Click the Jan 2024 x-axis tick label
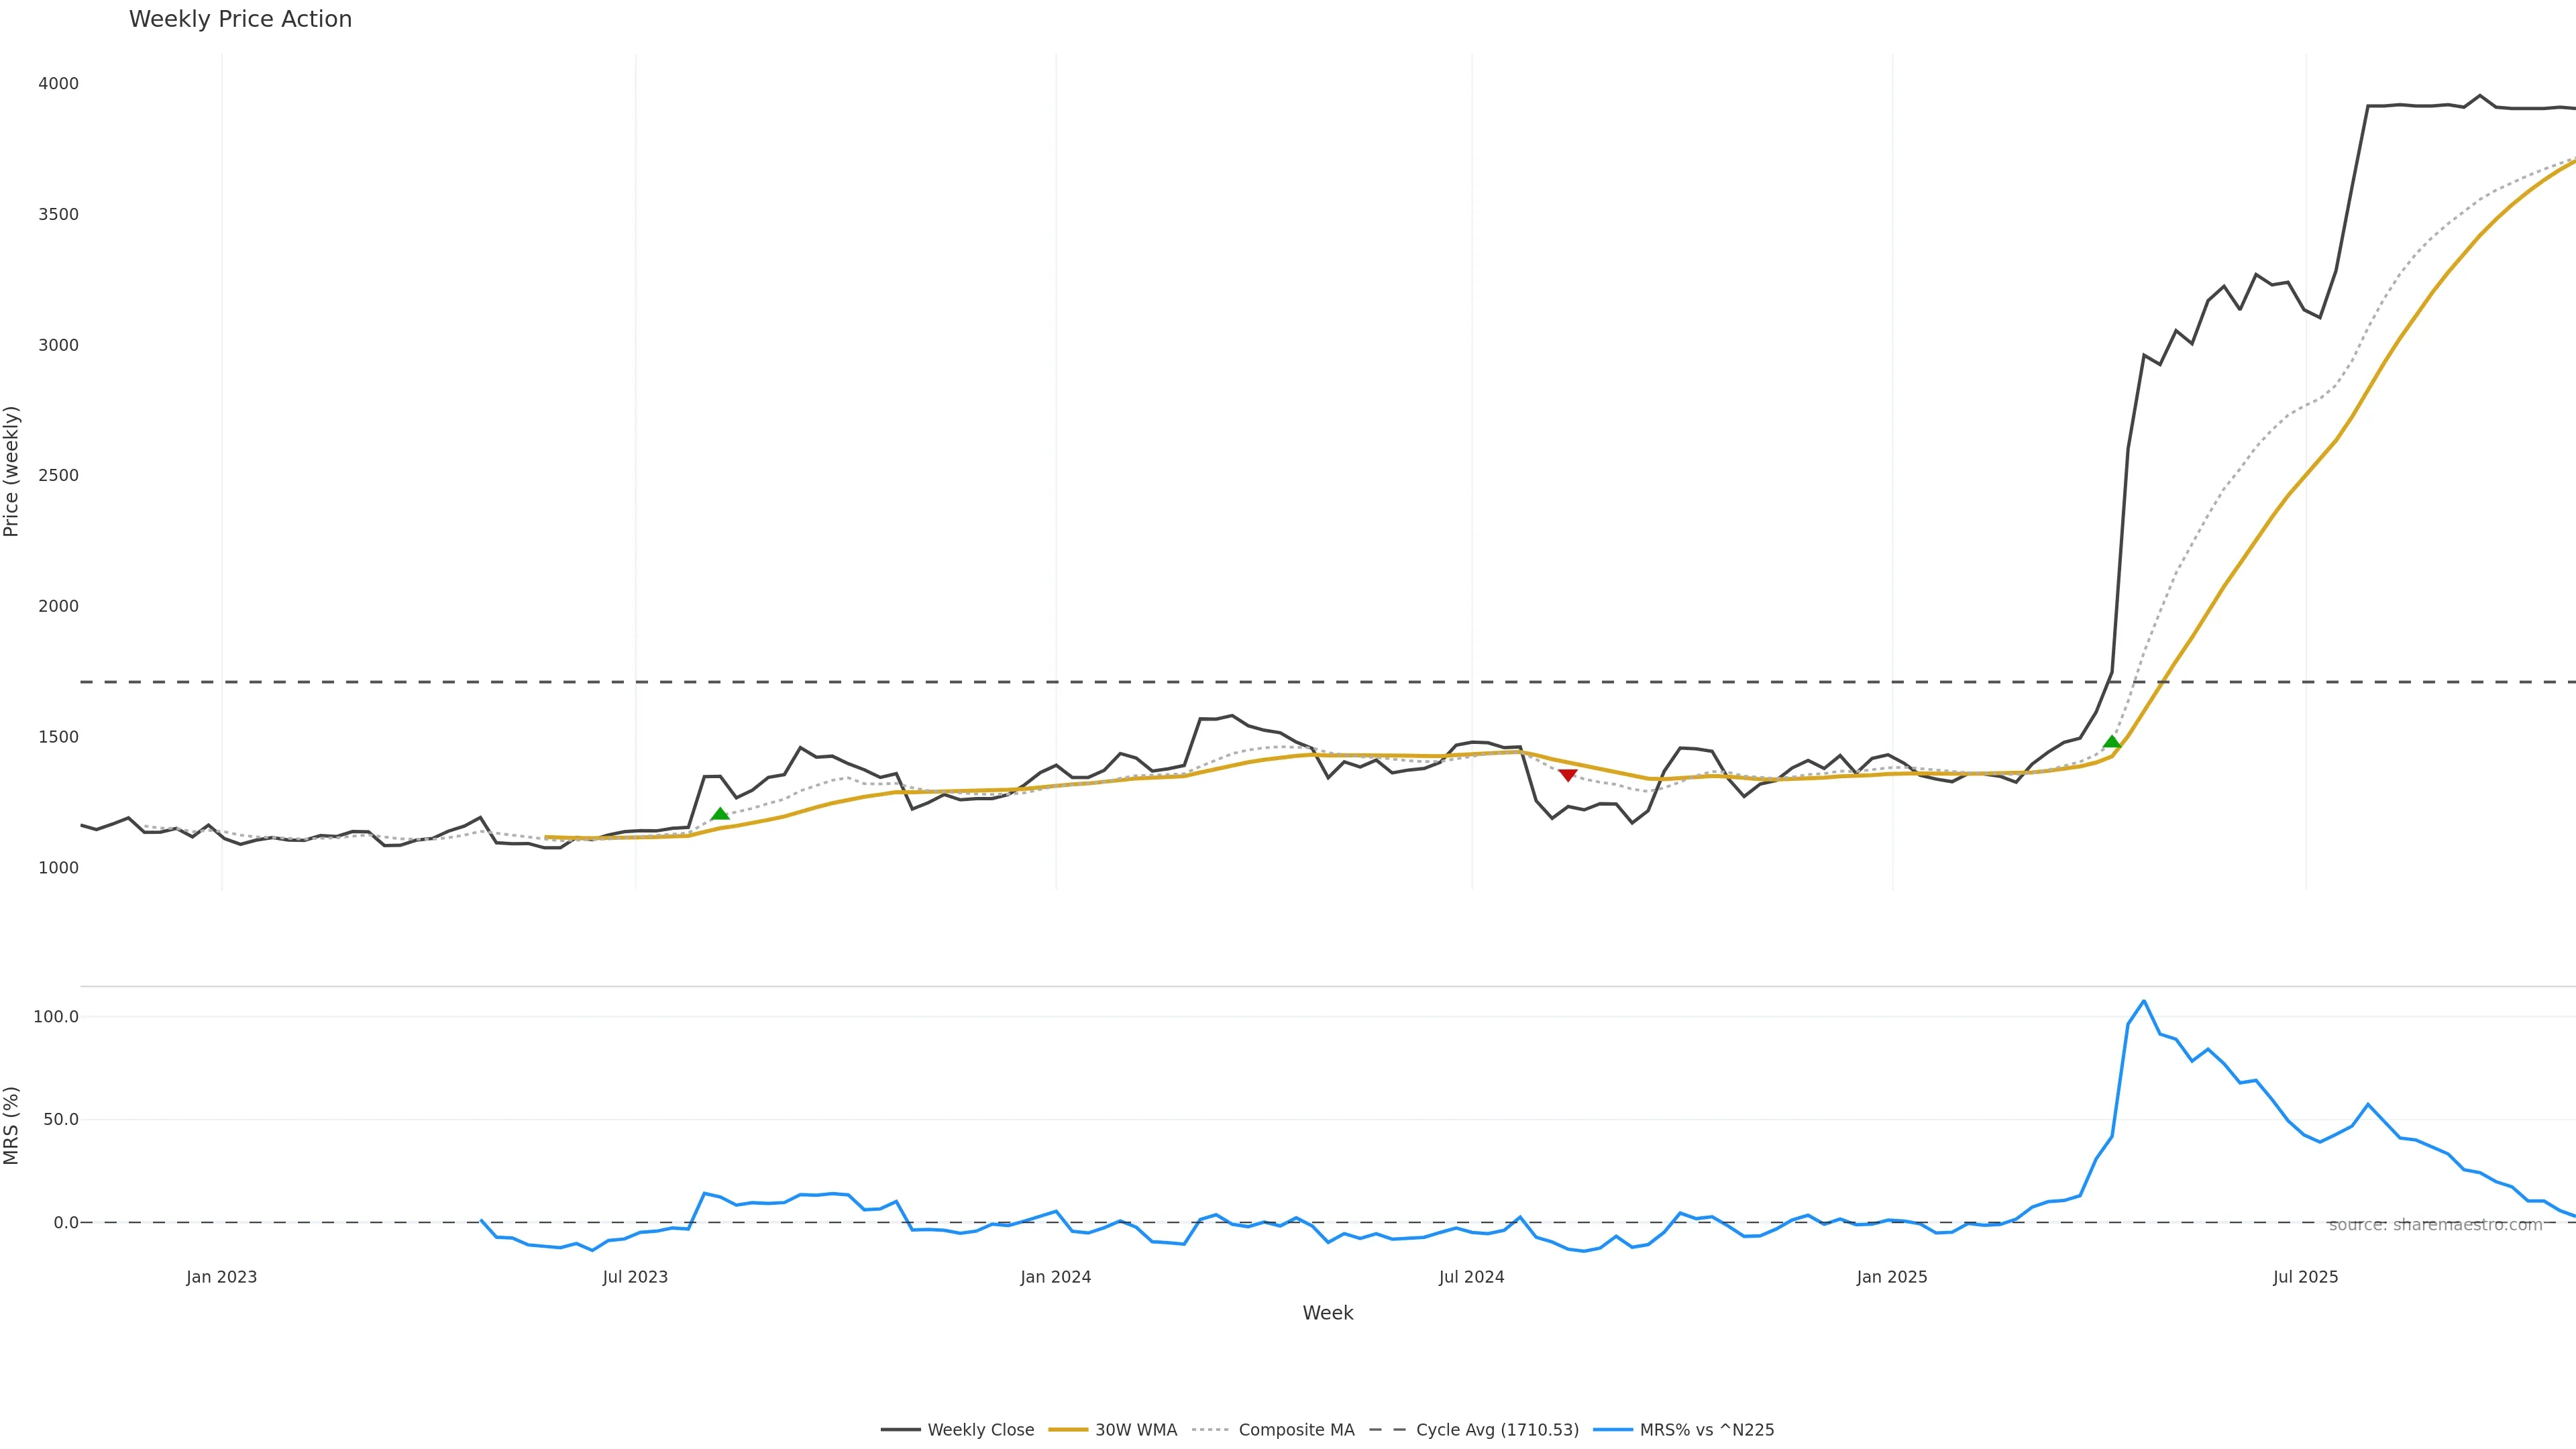The image size is (2576, 1449). point(1055,1277)
